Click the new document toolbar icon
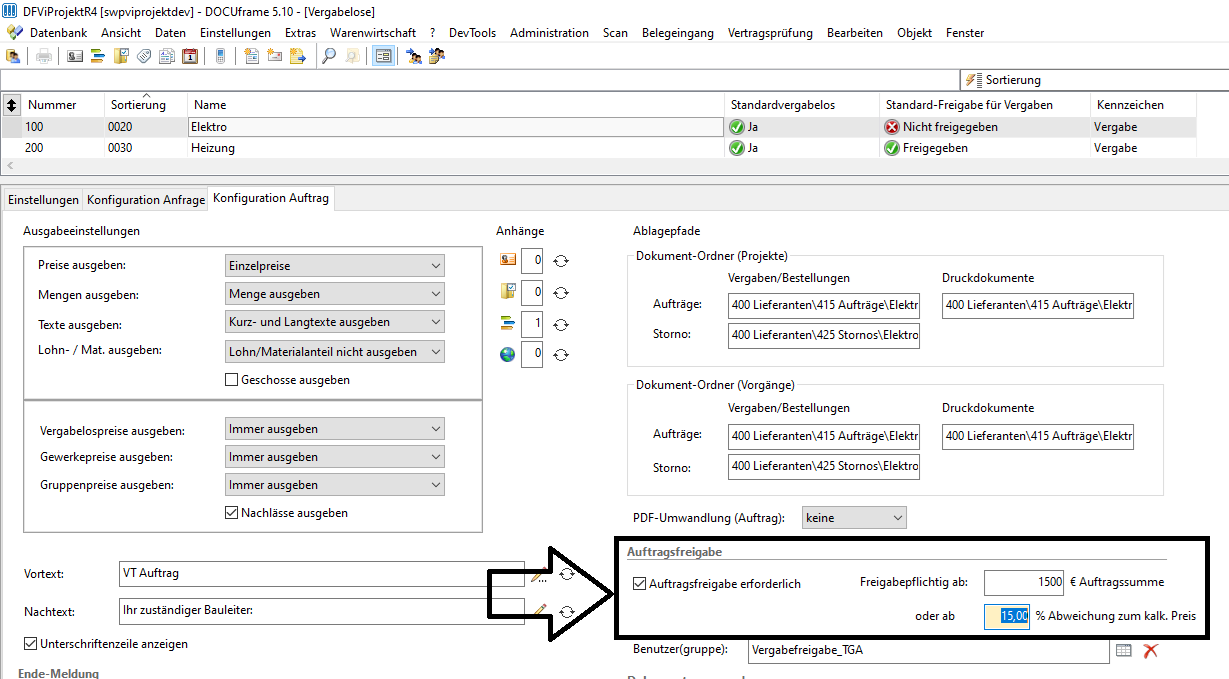The width and height of the screenshot is (1229, 679). click(x=251, y=56)
